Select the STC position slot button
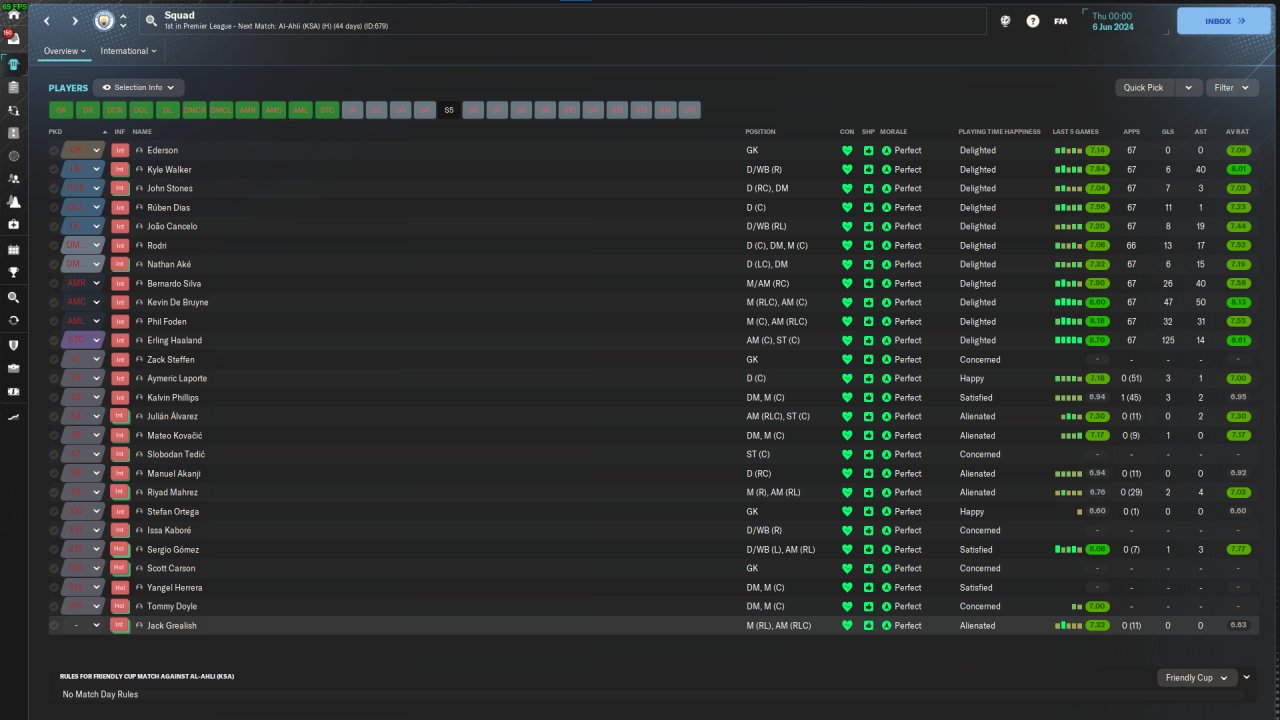1280x720 pixels. pyautogui.click(x=327, y=110)
